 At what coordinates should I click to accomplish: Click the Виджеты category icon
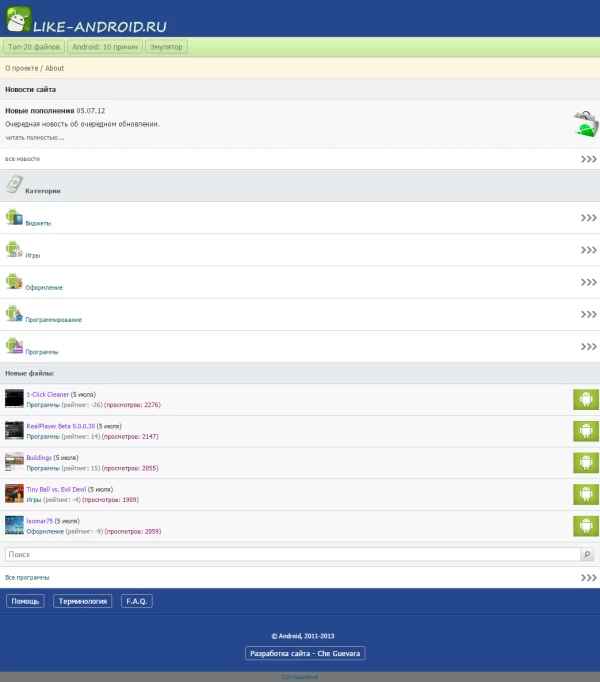(14, 217)
